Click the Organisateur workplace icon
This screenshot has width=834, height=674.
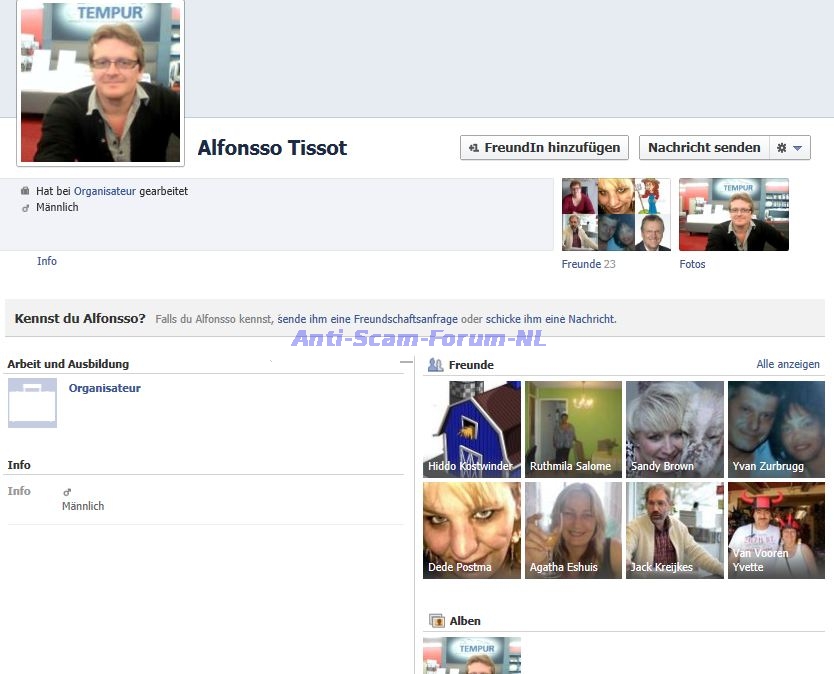32,403
